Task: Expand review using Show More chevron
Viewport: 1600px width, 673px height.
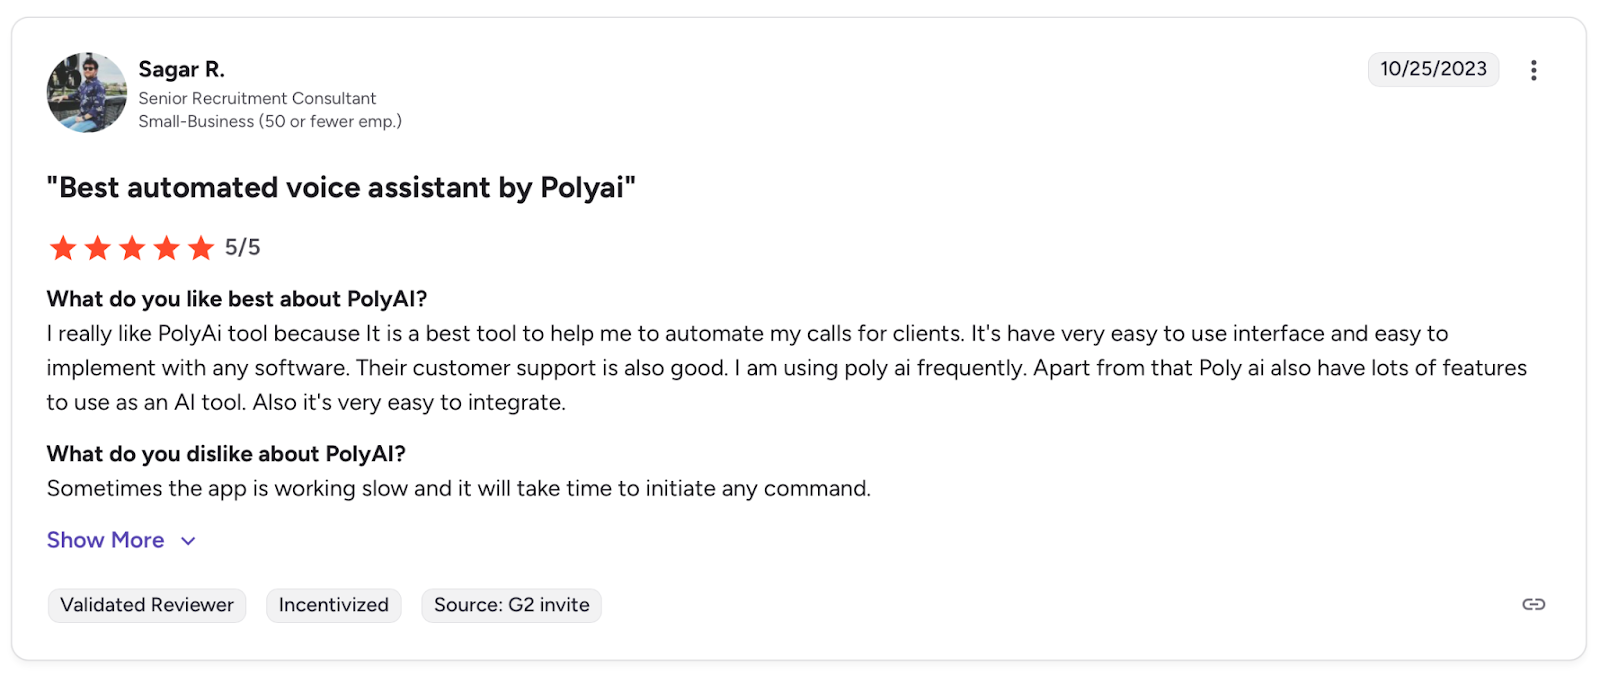Action: point(188,541)
